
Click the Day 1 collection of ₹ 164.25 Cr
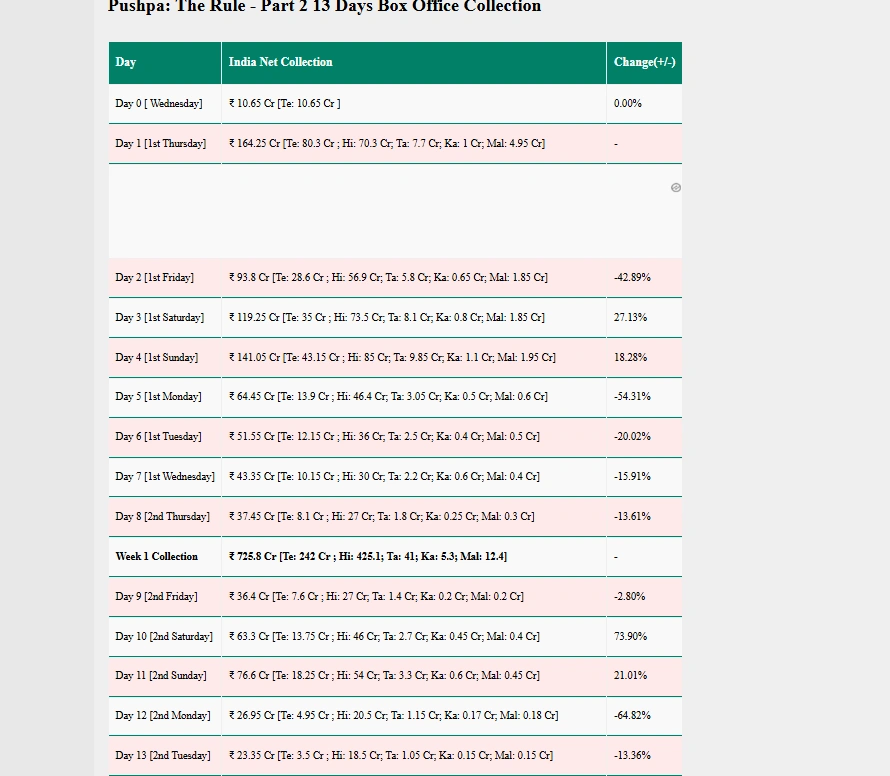click(x=386, y=144)
